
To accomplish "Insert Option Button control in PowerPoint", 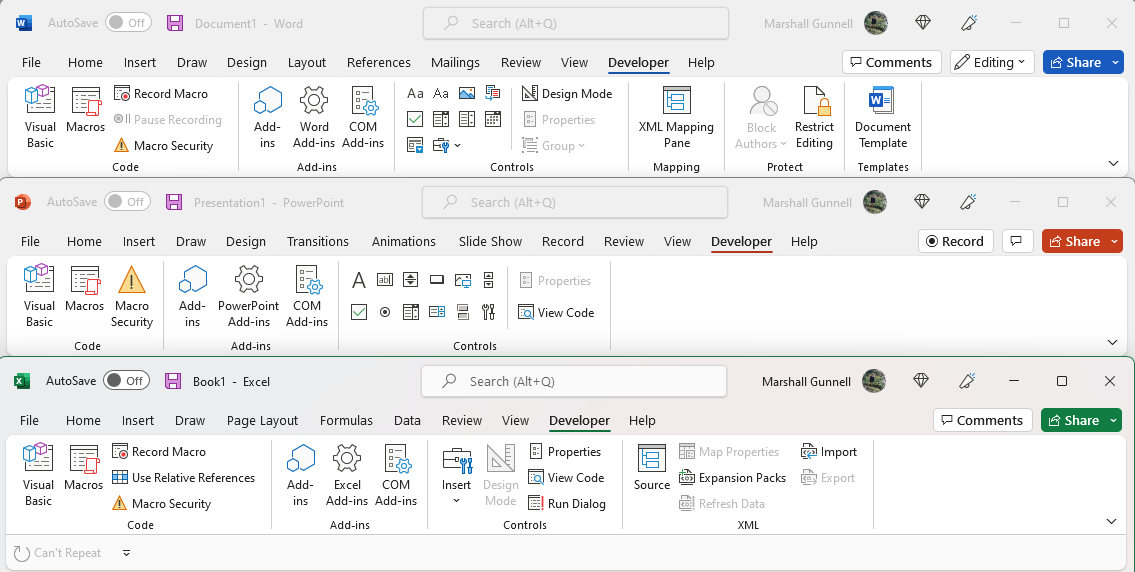I will [385, 312].
